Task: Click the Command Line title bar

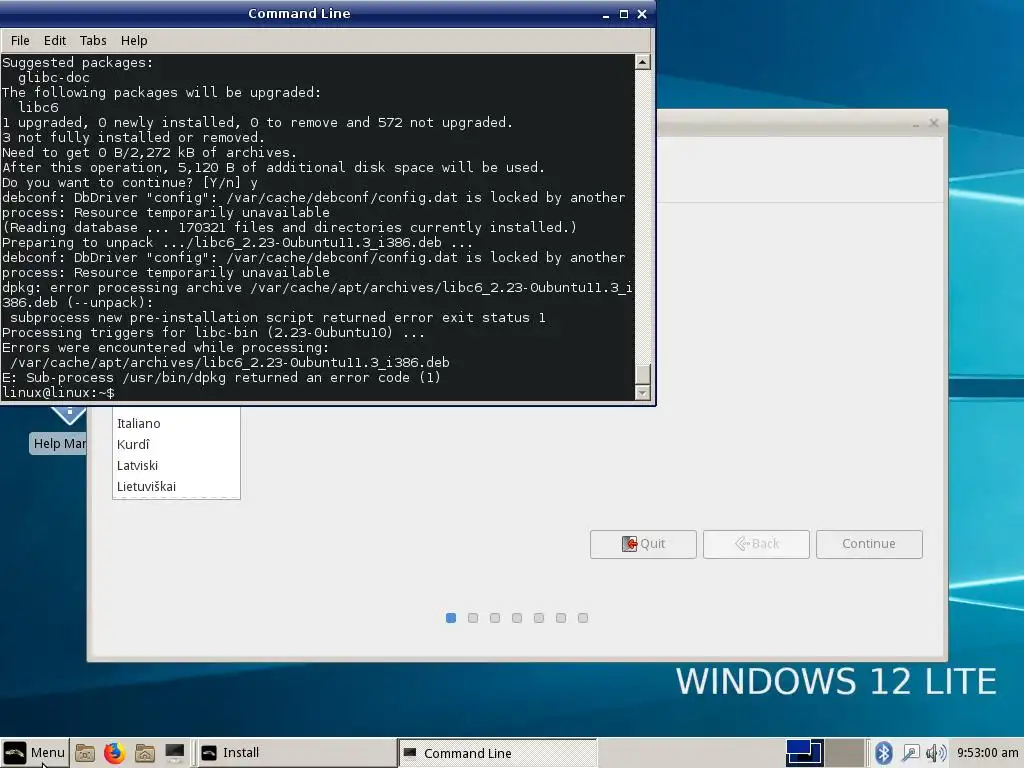Action: (299, 14)
